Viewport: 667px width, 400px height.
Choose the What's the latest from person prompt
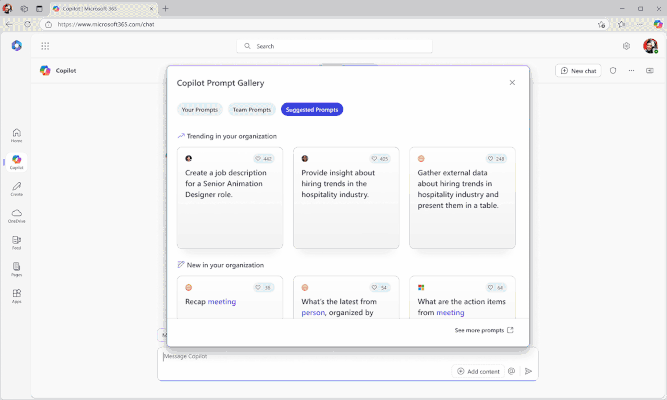[x=346, y=297]
